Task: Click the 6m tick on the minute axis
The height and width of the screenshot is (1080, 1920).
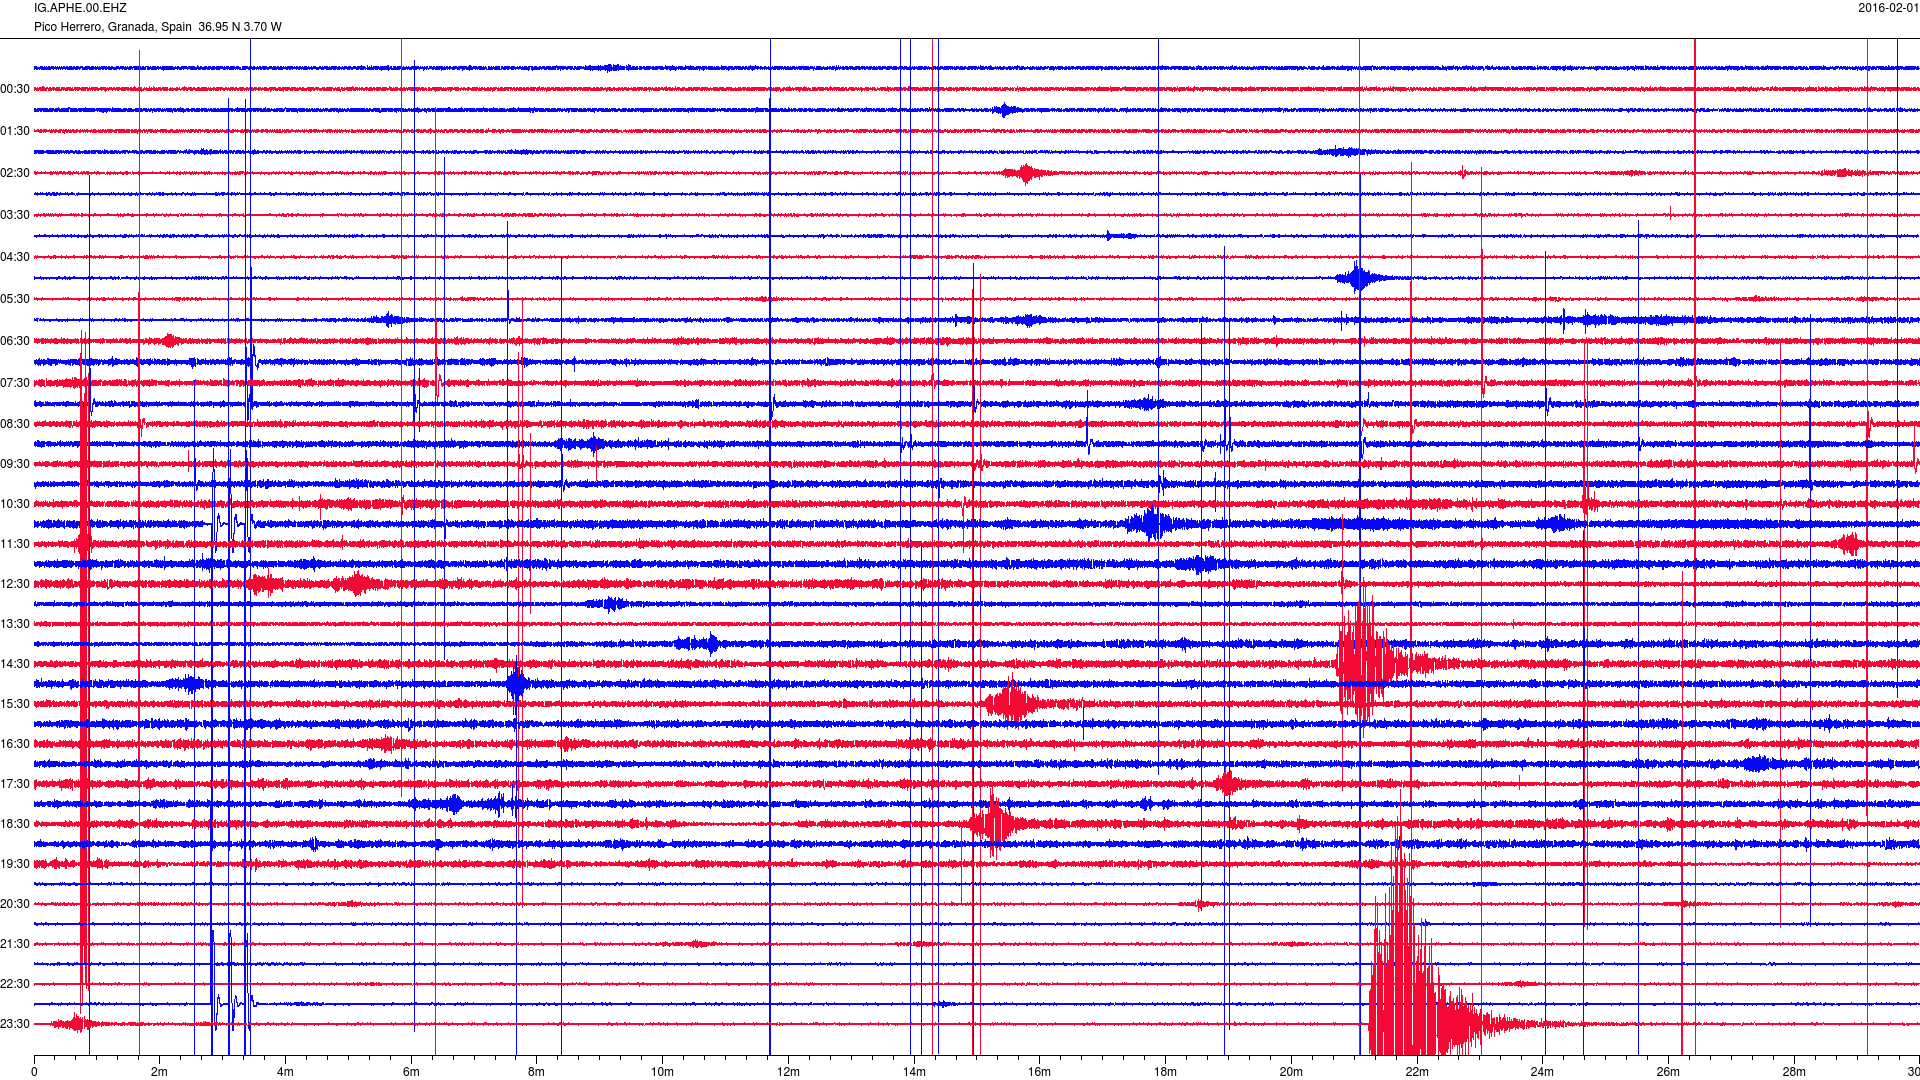Action: point(411,1072)
